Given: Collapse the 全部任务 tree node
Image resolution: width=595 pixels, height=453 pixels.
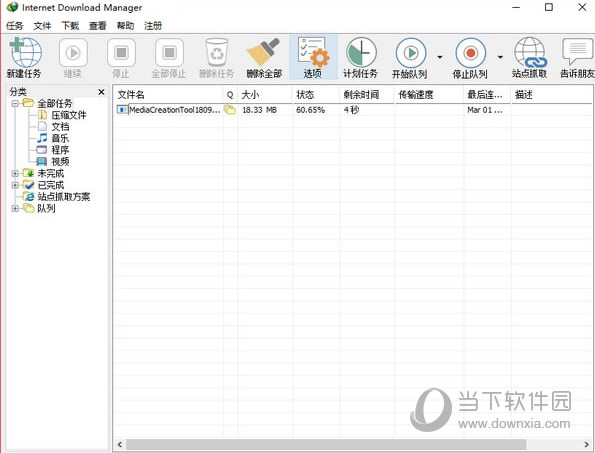Looking at the screenshot, I should pos(15,103).
